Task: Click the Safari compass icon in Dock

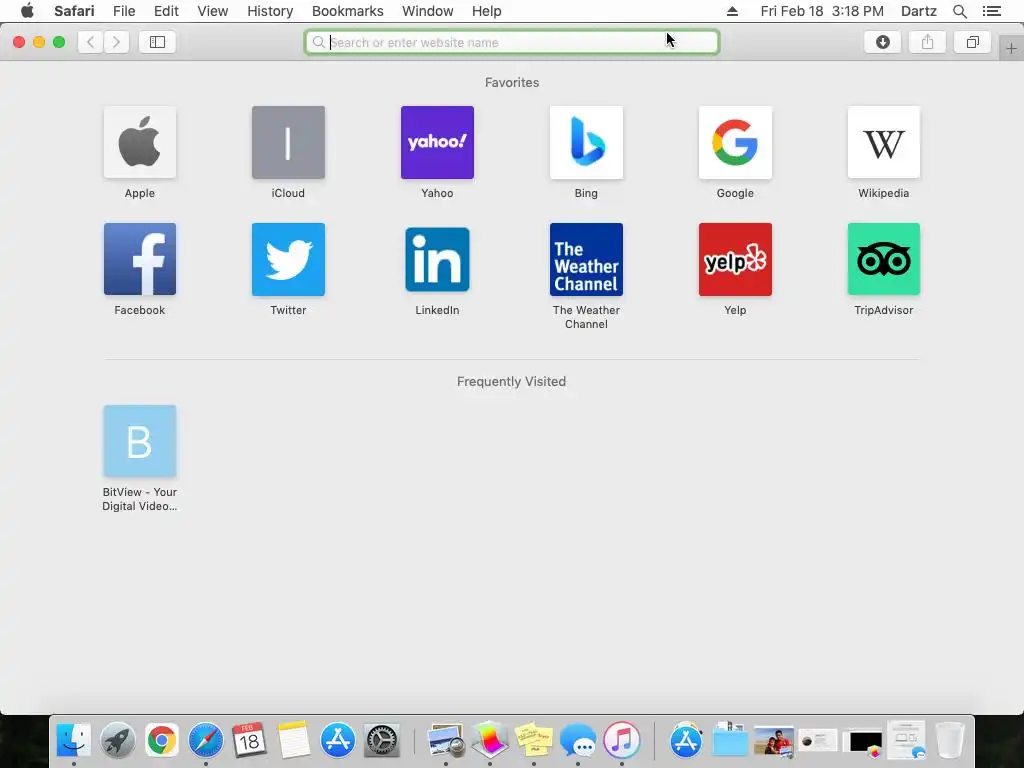Action: point(206,741)
